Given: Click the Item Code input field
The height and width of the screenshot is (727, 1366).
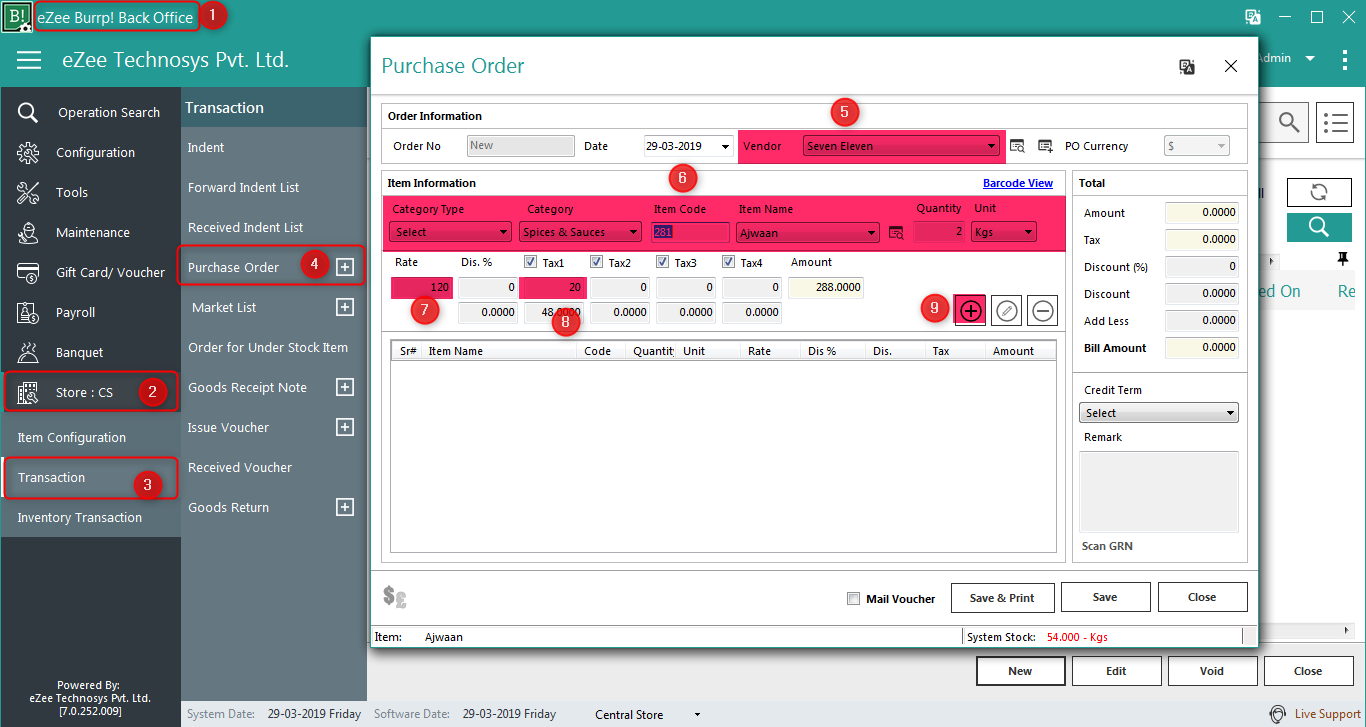Looking at the screenshot, I should coord(691,232).
